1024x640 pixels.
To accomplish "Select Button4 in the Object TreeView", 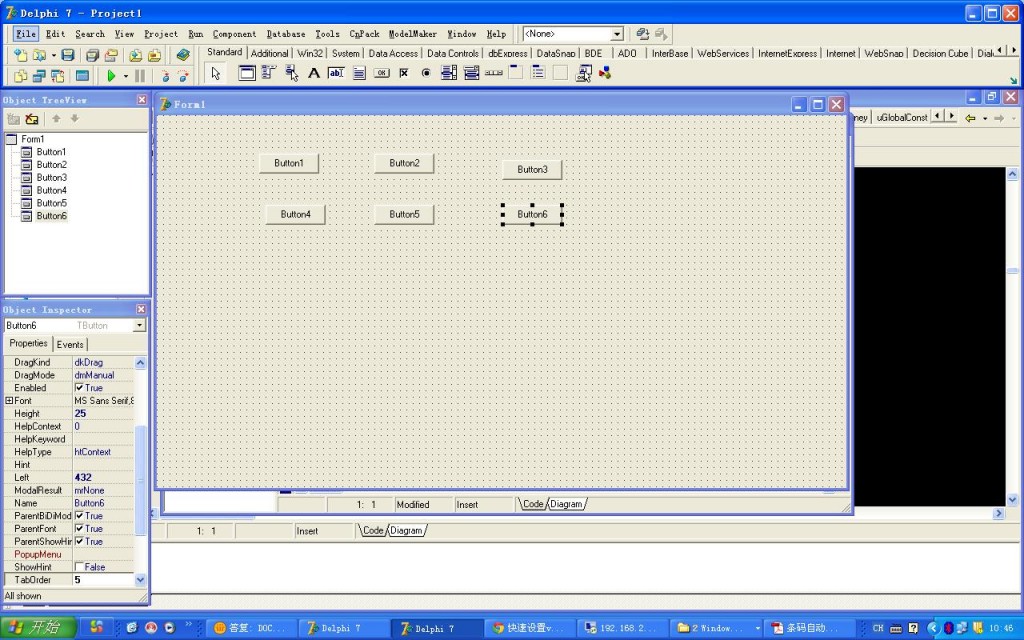I will pyautogui.click(x=51, y=190).
